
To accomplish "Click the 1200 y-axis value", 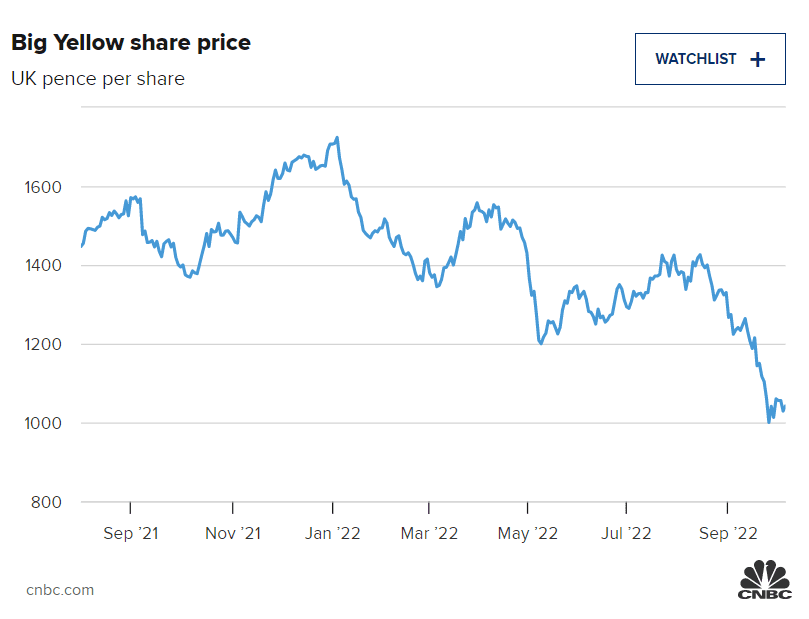I will pyautogui.click(x=43, y=345).
